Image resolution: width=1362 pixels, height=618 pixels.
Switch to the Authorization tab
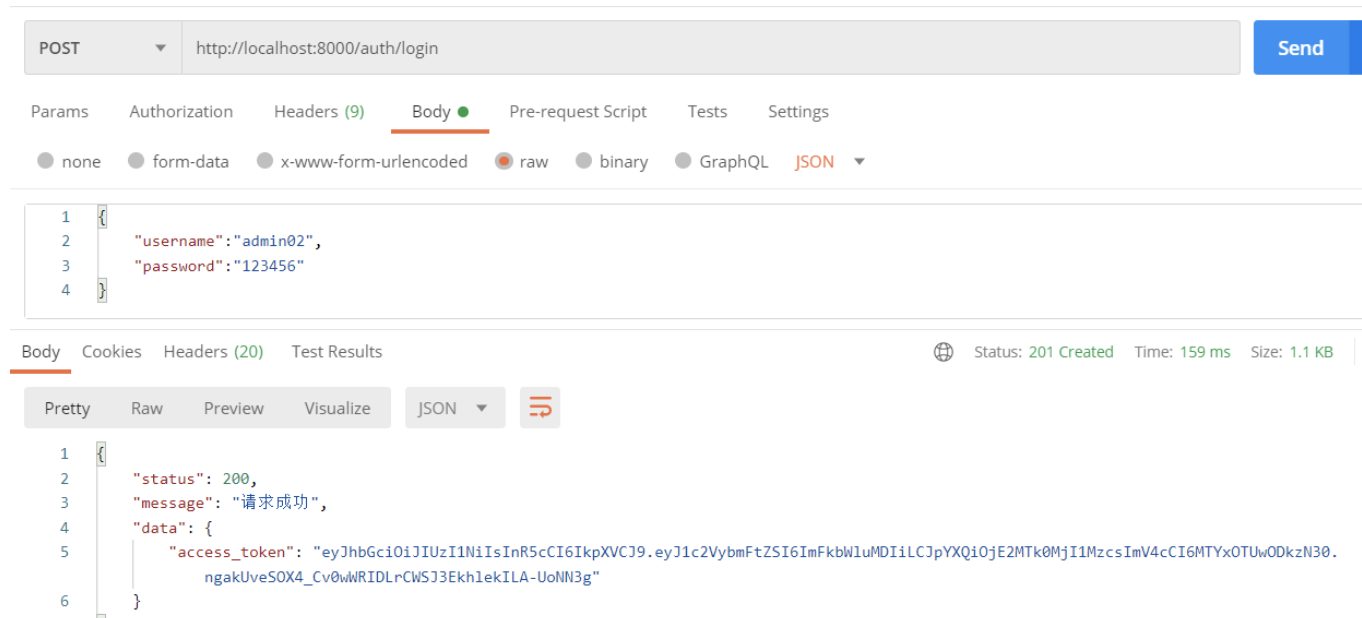click(x=181, y=111)
